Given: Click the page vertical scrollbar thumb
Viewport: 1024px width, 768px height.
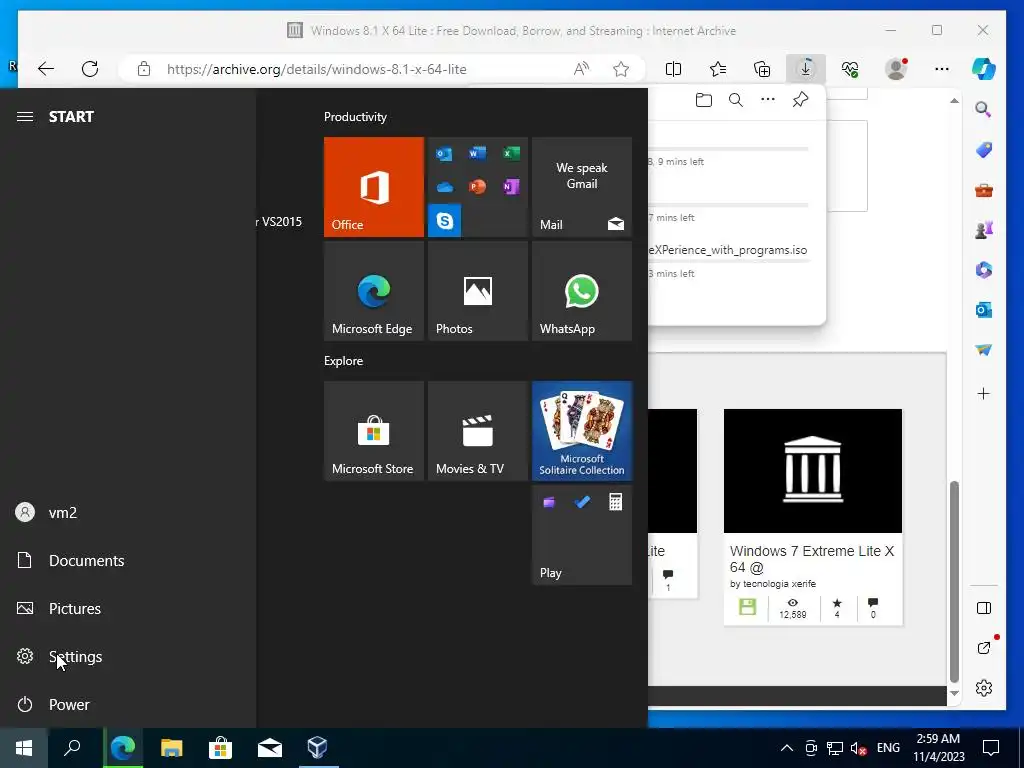Looking at the screenshot, I should [x=954, y=581].
